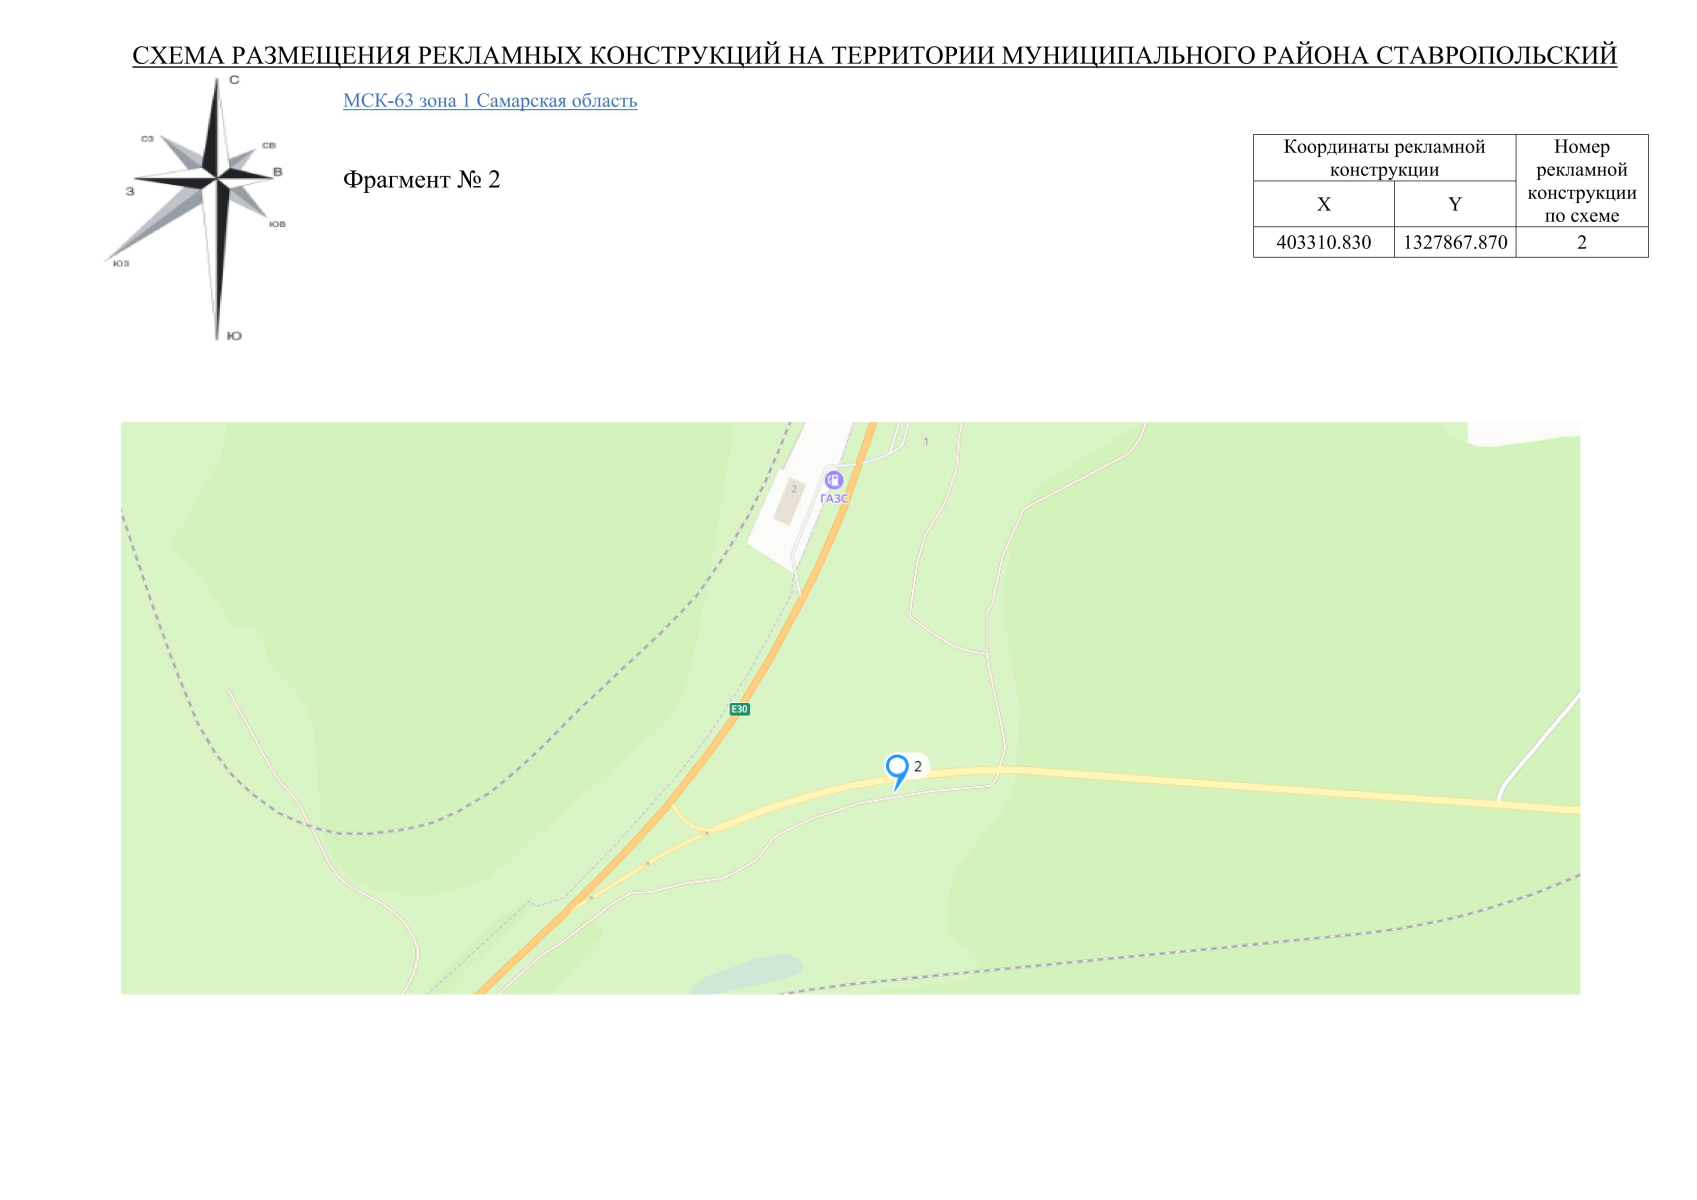Select the west direction З on the compass

point(130,191)
